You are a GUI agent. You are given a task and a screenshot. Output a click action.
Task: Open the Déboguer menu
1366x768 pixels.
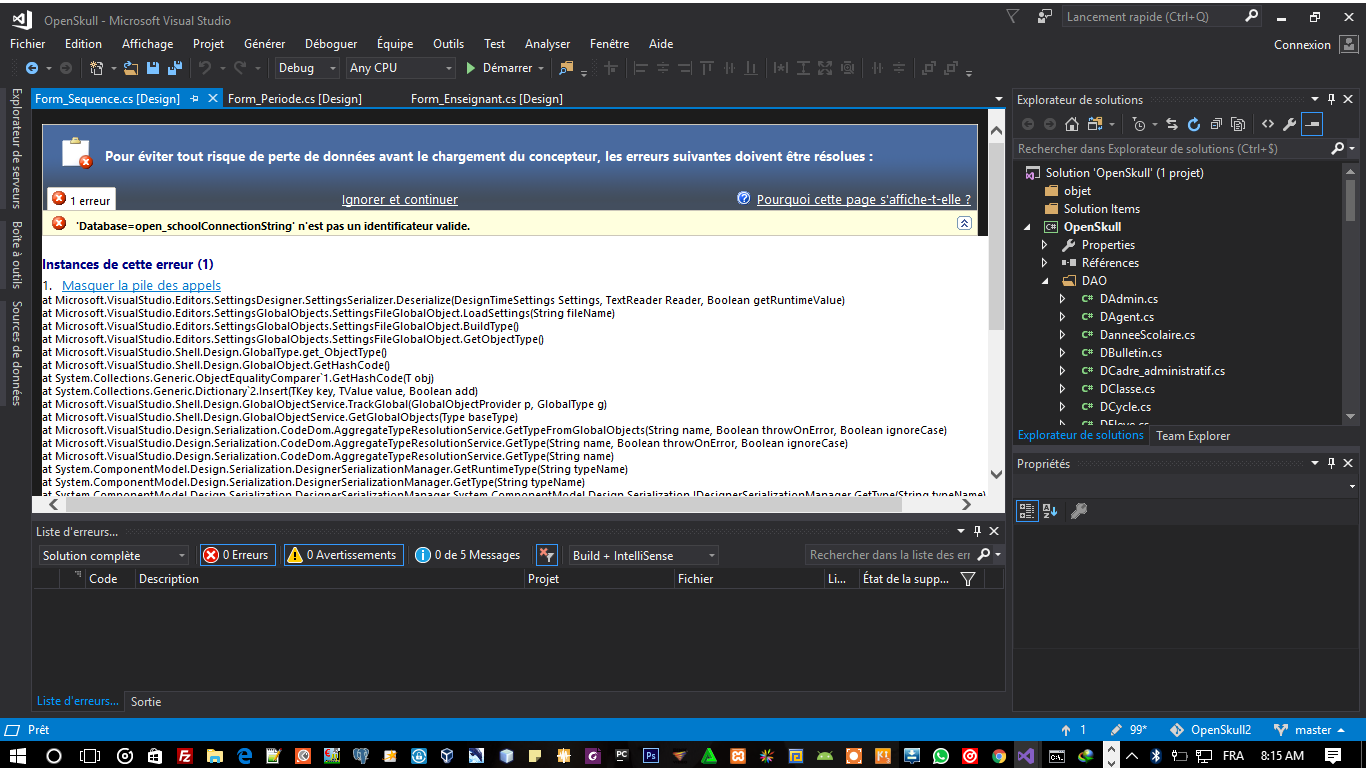(331, 44)
